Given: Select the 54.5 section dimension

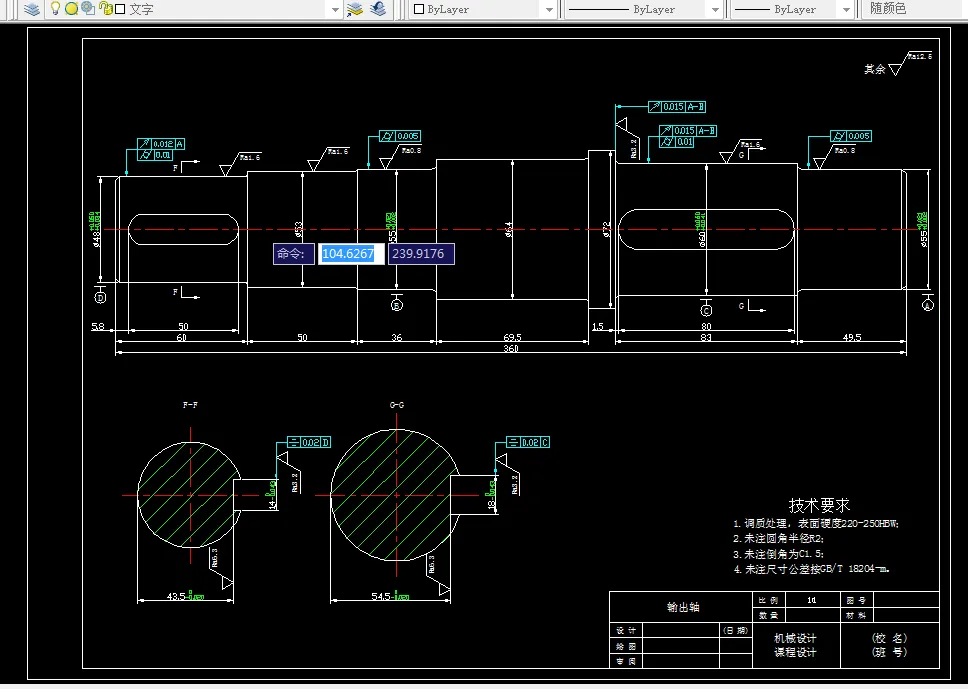Looking at the screenshot, I should [390, 596].
